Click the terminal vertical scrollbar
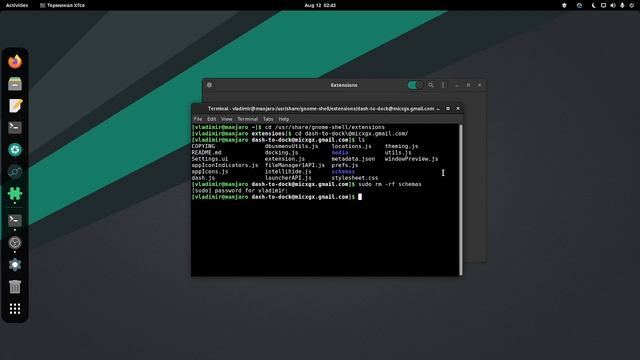 point(461,200)
